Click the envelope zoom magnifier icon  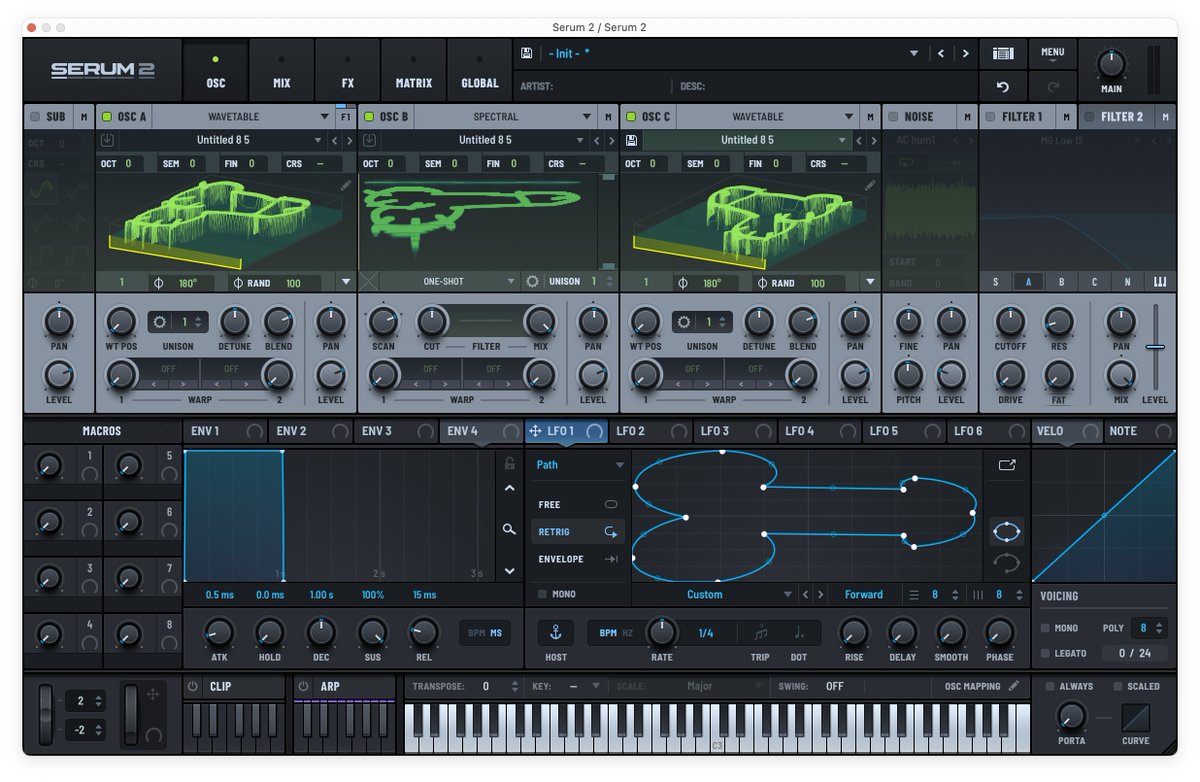(509, 529)
